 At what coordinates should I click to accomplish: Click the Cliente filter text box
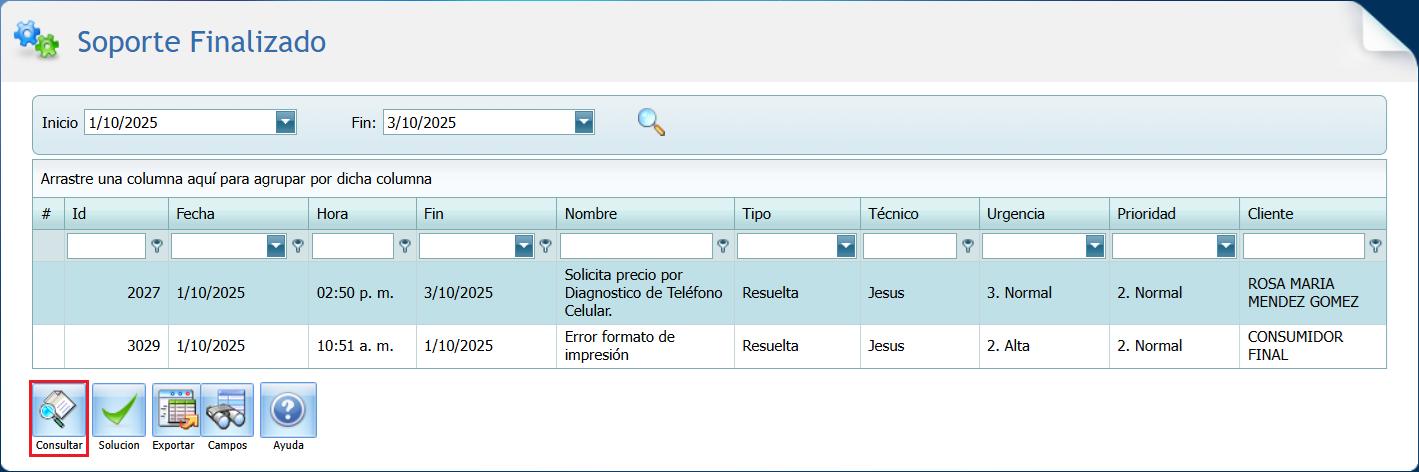(x=1304, y=246)
